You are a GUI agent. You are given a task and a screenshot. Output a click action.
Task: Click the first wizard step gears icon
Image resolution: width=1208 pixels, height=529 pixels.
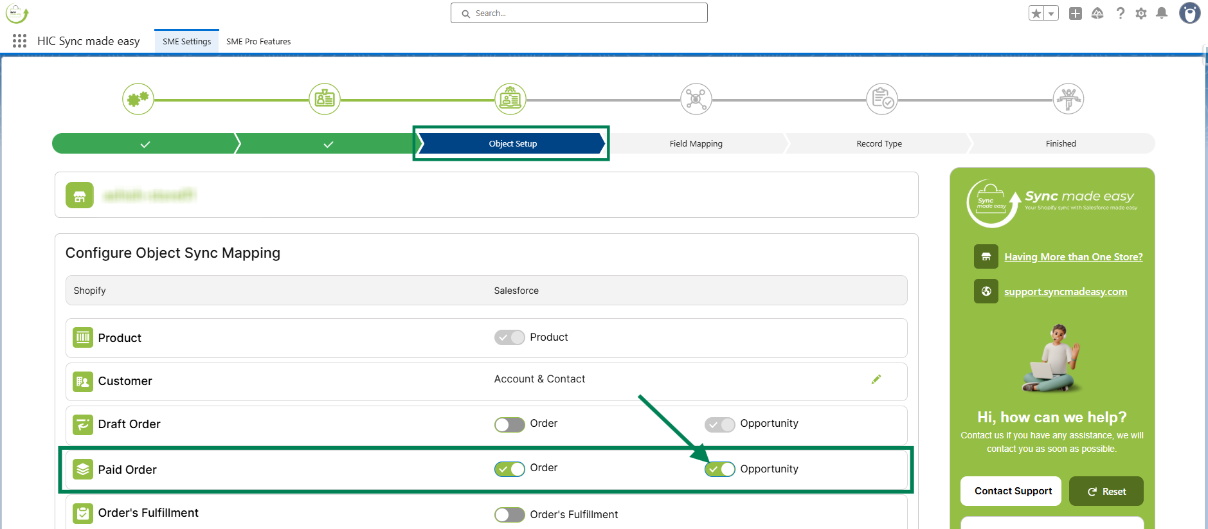tap(138, 99)
